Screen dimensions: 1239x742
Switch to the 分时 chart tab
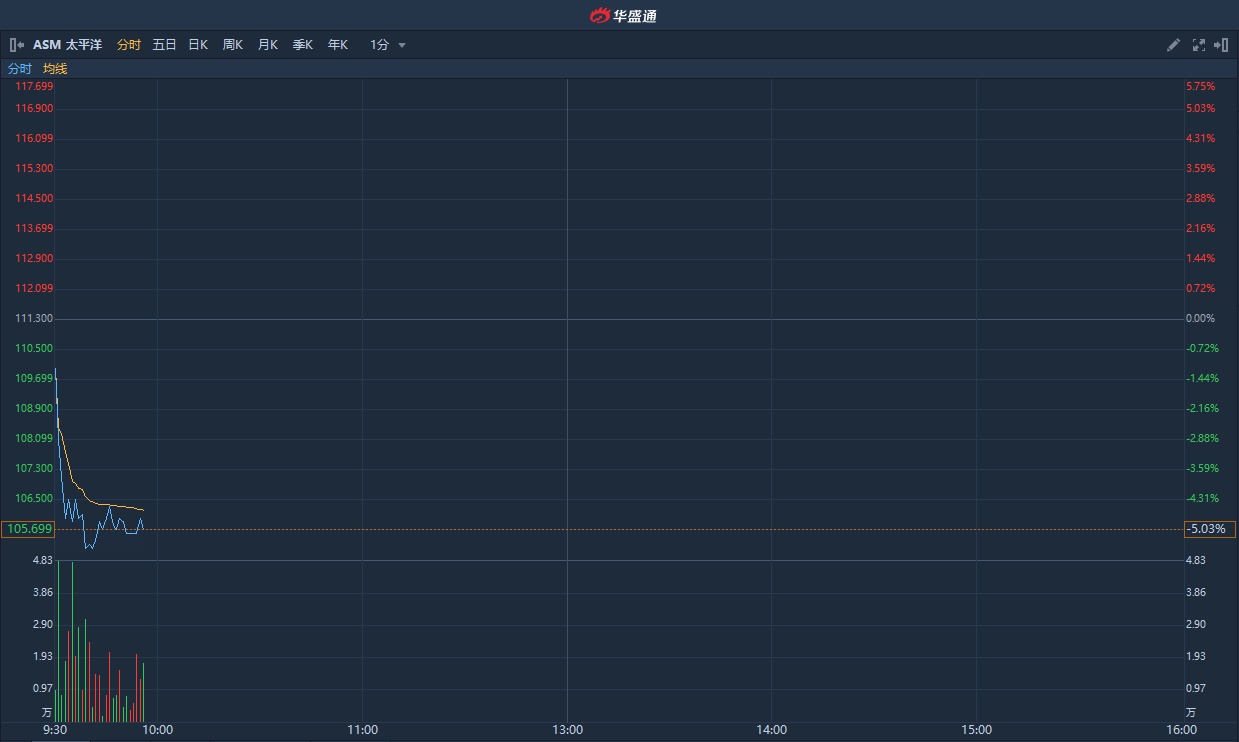[129, 45]
